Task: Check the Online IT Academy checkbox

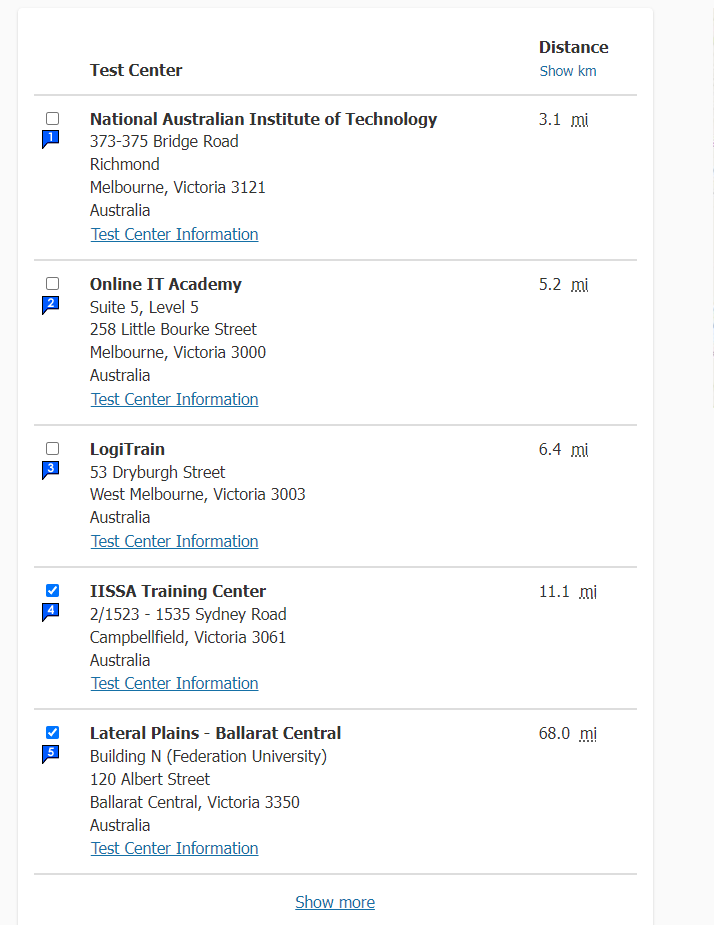Action: click(x=53, y=284)
